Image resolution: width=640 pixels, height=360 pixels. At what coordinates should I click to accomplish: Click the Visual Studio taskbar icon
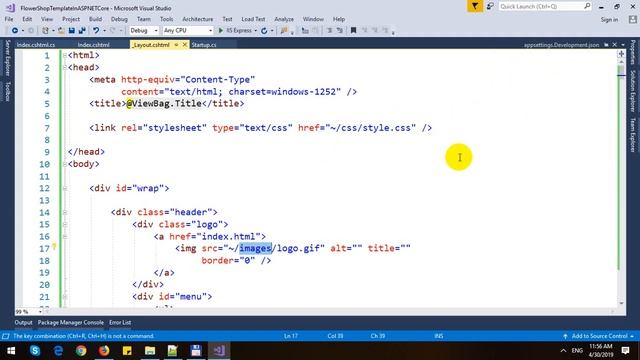click(219, 351)
